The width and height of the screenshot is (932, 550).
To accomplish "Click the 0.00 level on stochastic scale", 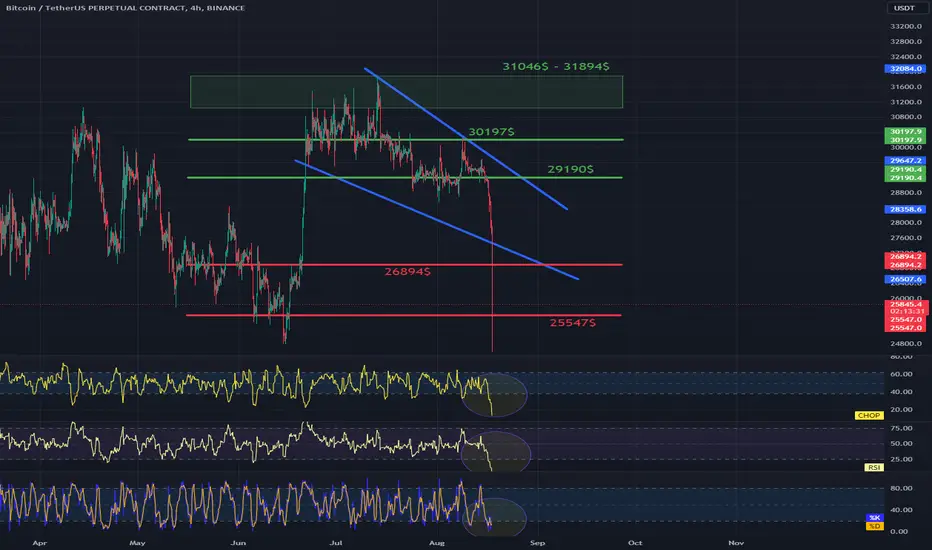I will pos(899,532).
